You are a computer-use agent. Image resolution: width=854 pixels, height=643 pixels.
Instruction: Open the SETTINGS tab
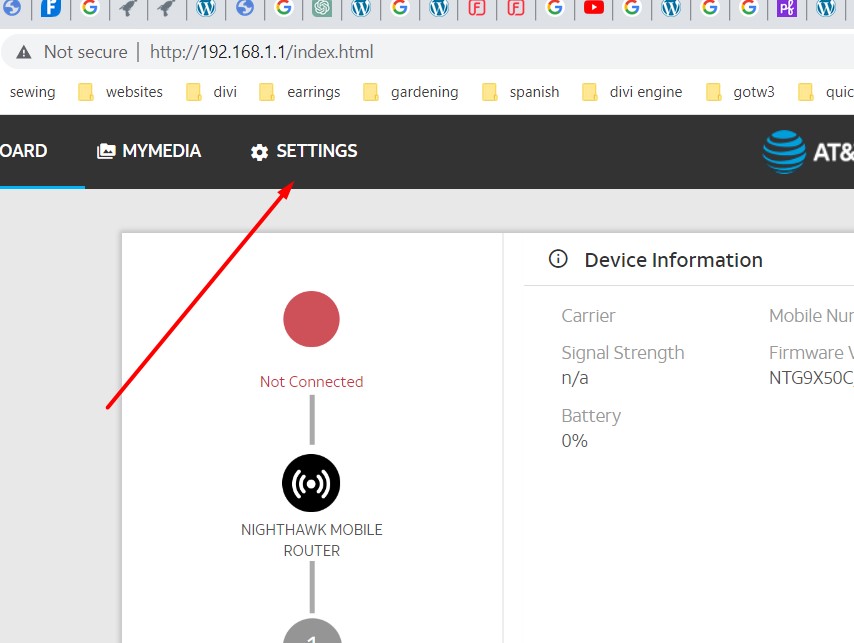click(x=304, y=151)
